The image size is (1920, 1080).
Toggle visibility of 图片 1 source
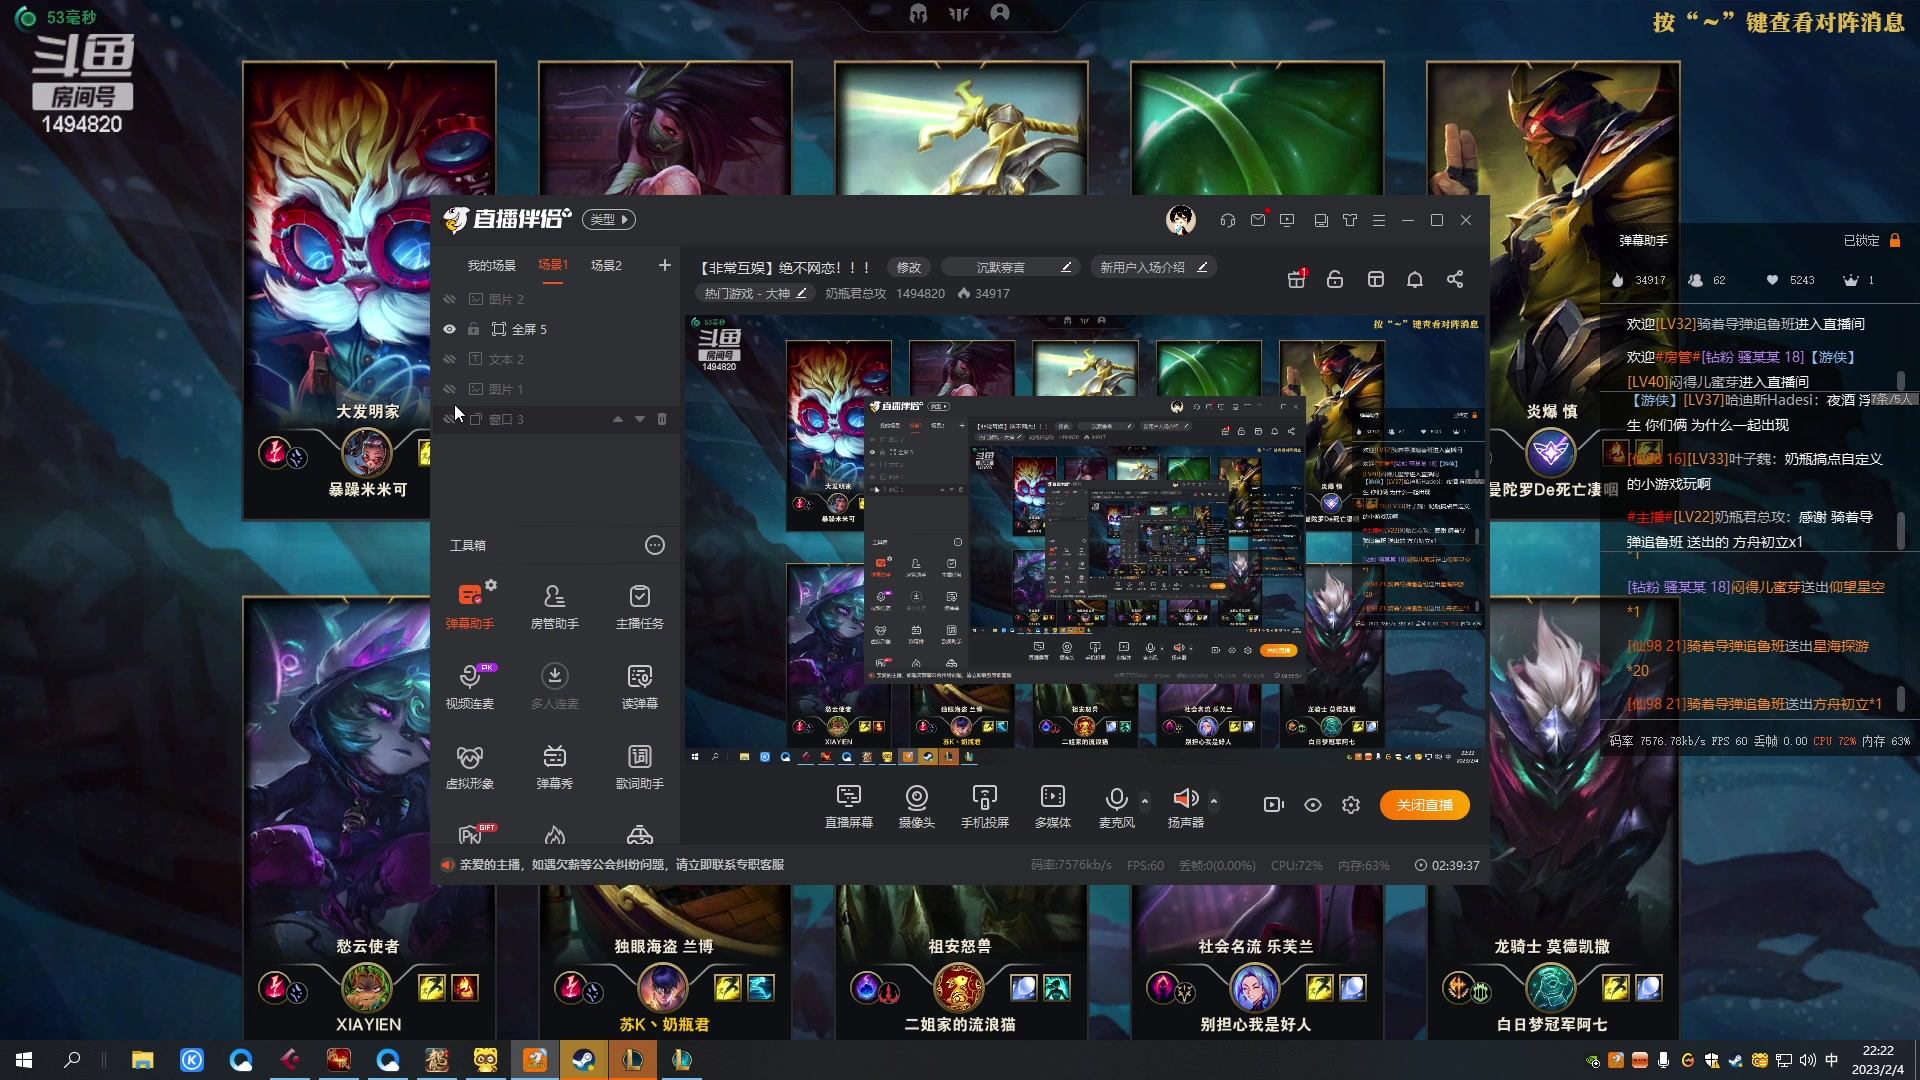coord(450,389)
